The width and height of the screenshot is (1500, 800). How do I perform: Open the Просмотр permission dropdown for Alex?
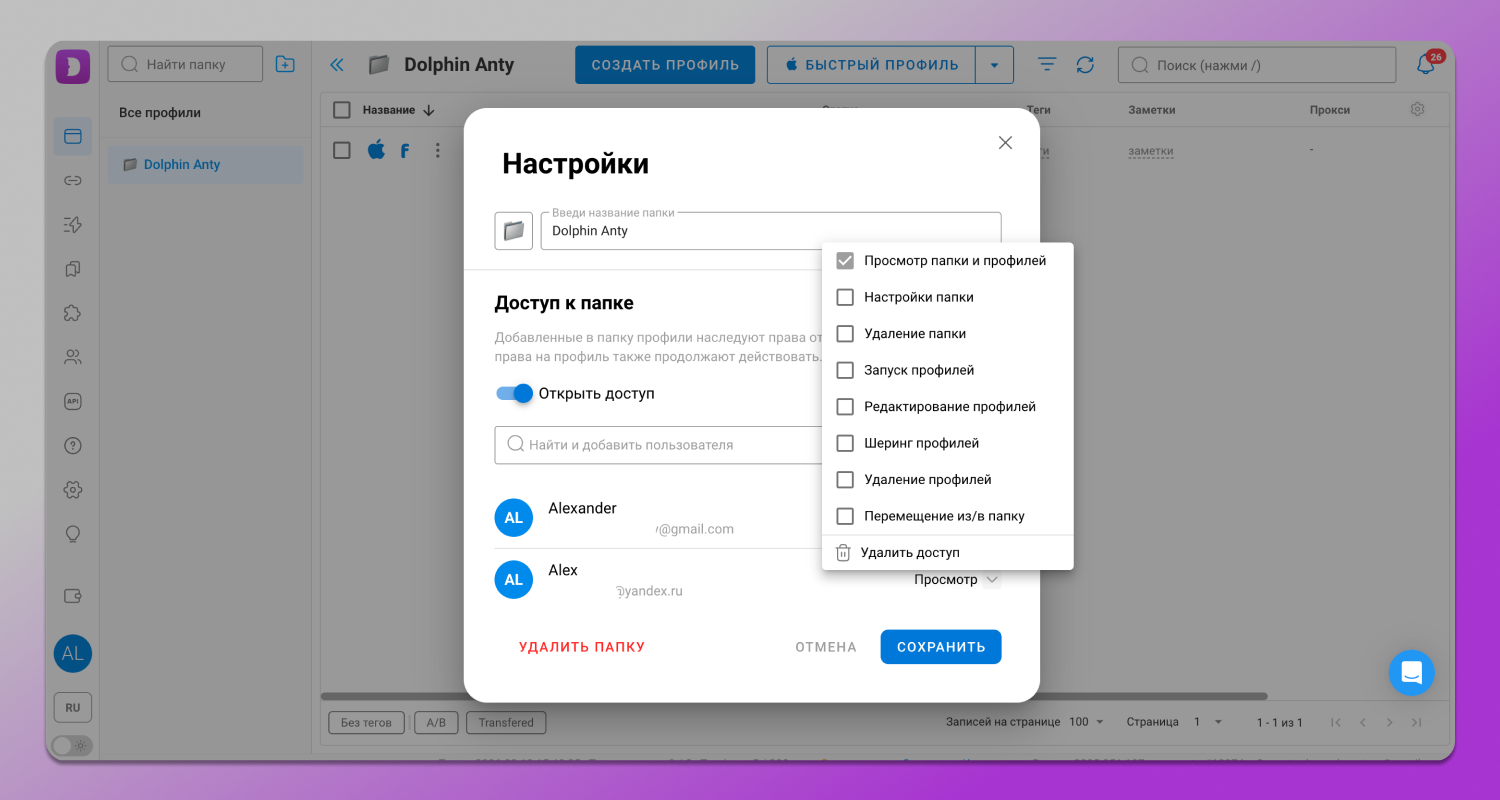957,579
